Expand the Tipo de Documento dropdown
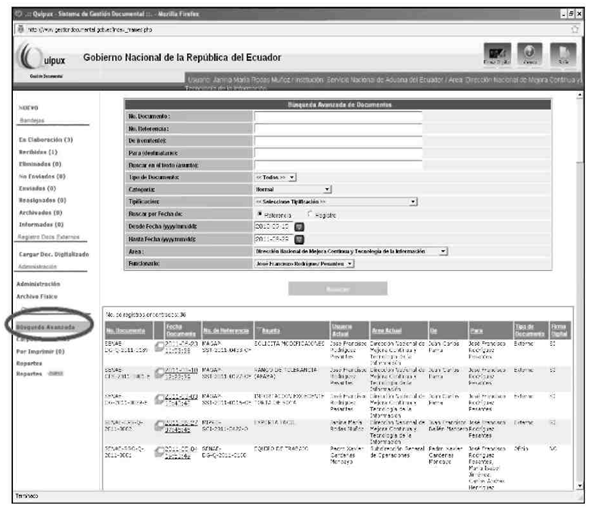Viewport: 592px width, 510px height. pyautogui.click(x=275, y=177)
